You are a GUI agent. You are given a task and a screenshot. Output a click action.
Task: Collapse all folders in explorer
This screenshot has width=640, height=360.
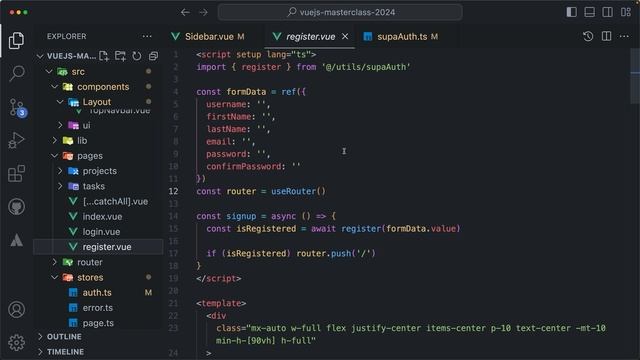(153, 56)
